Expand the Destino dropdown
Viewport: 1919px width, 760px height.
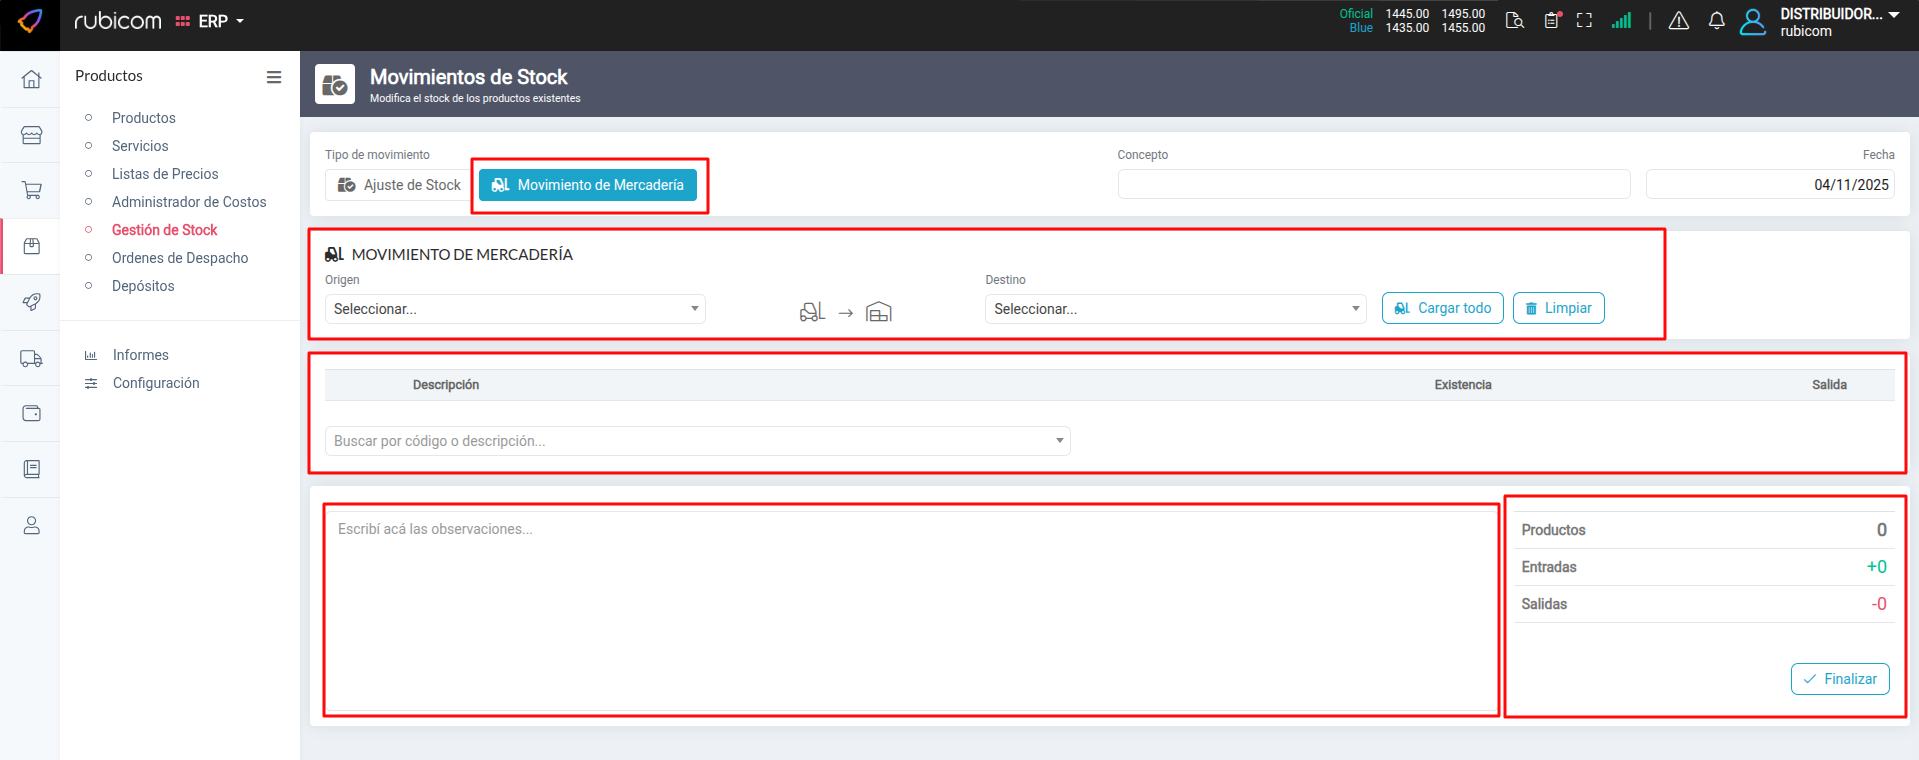pyautogui.click(x=1175, y=309)
